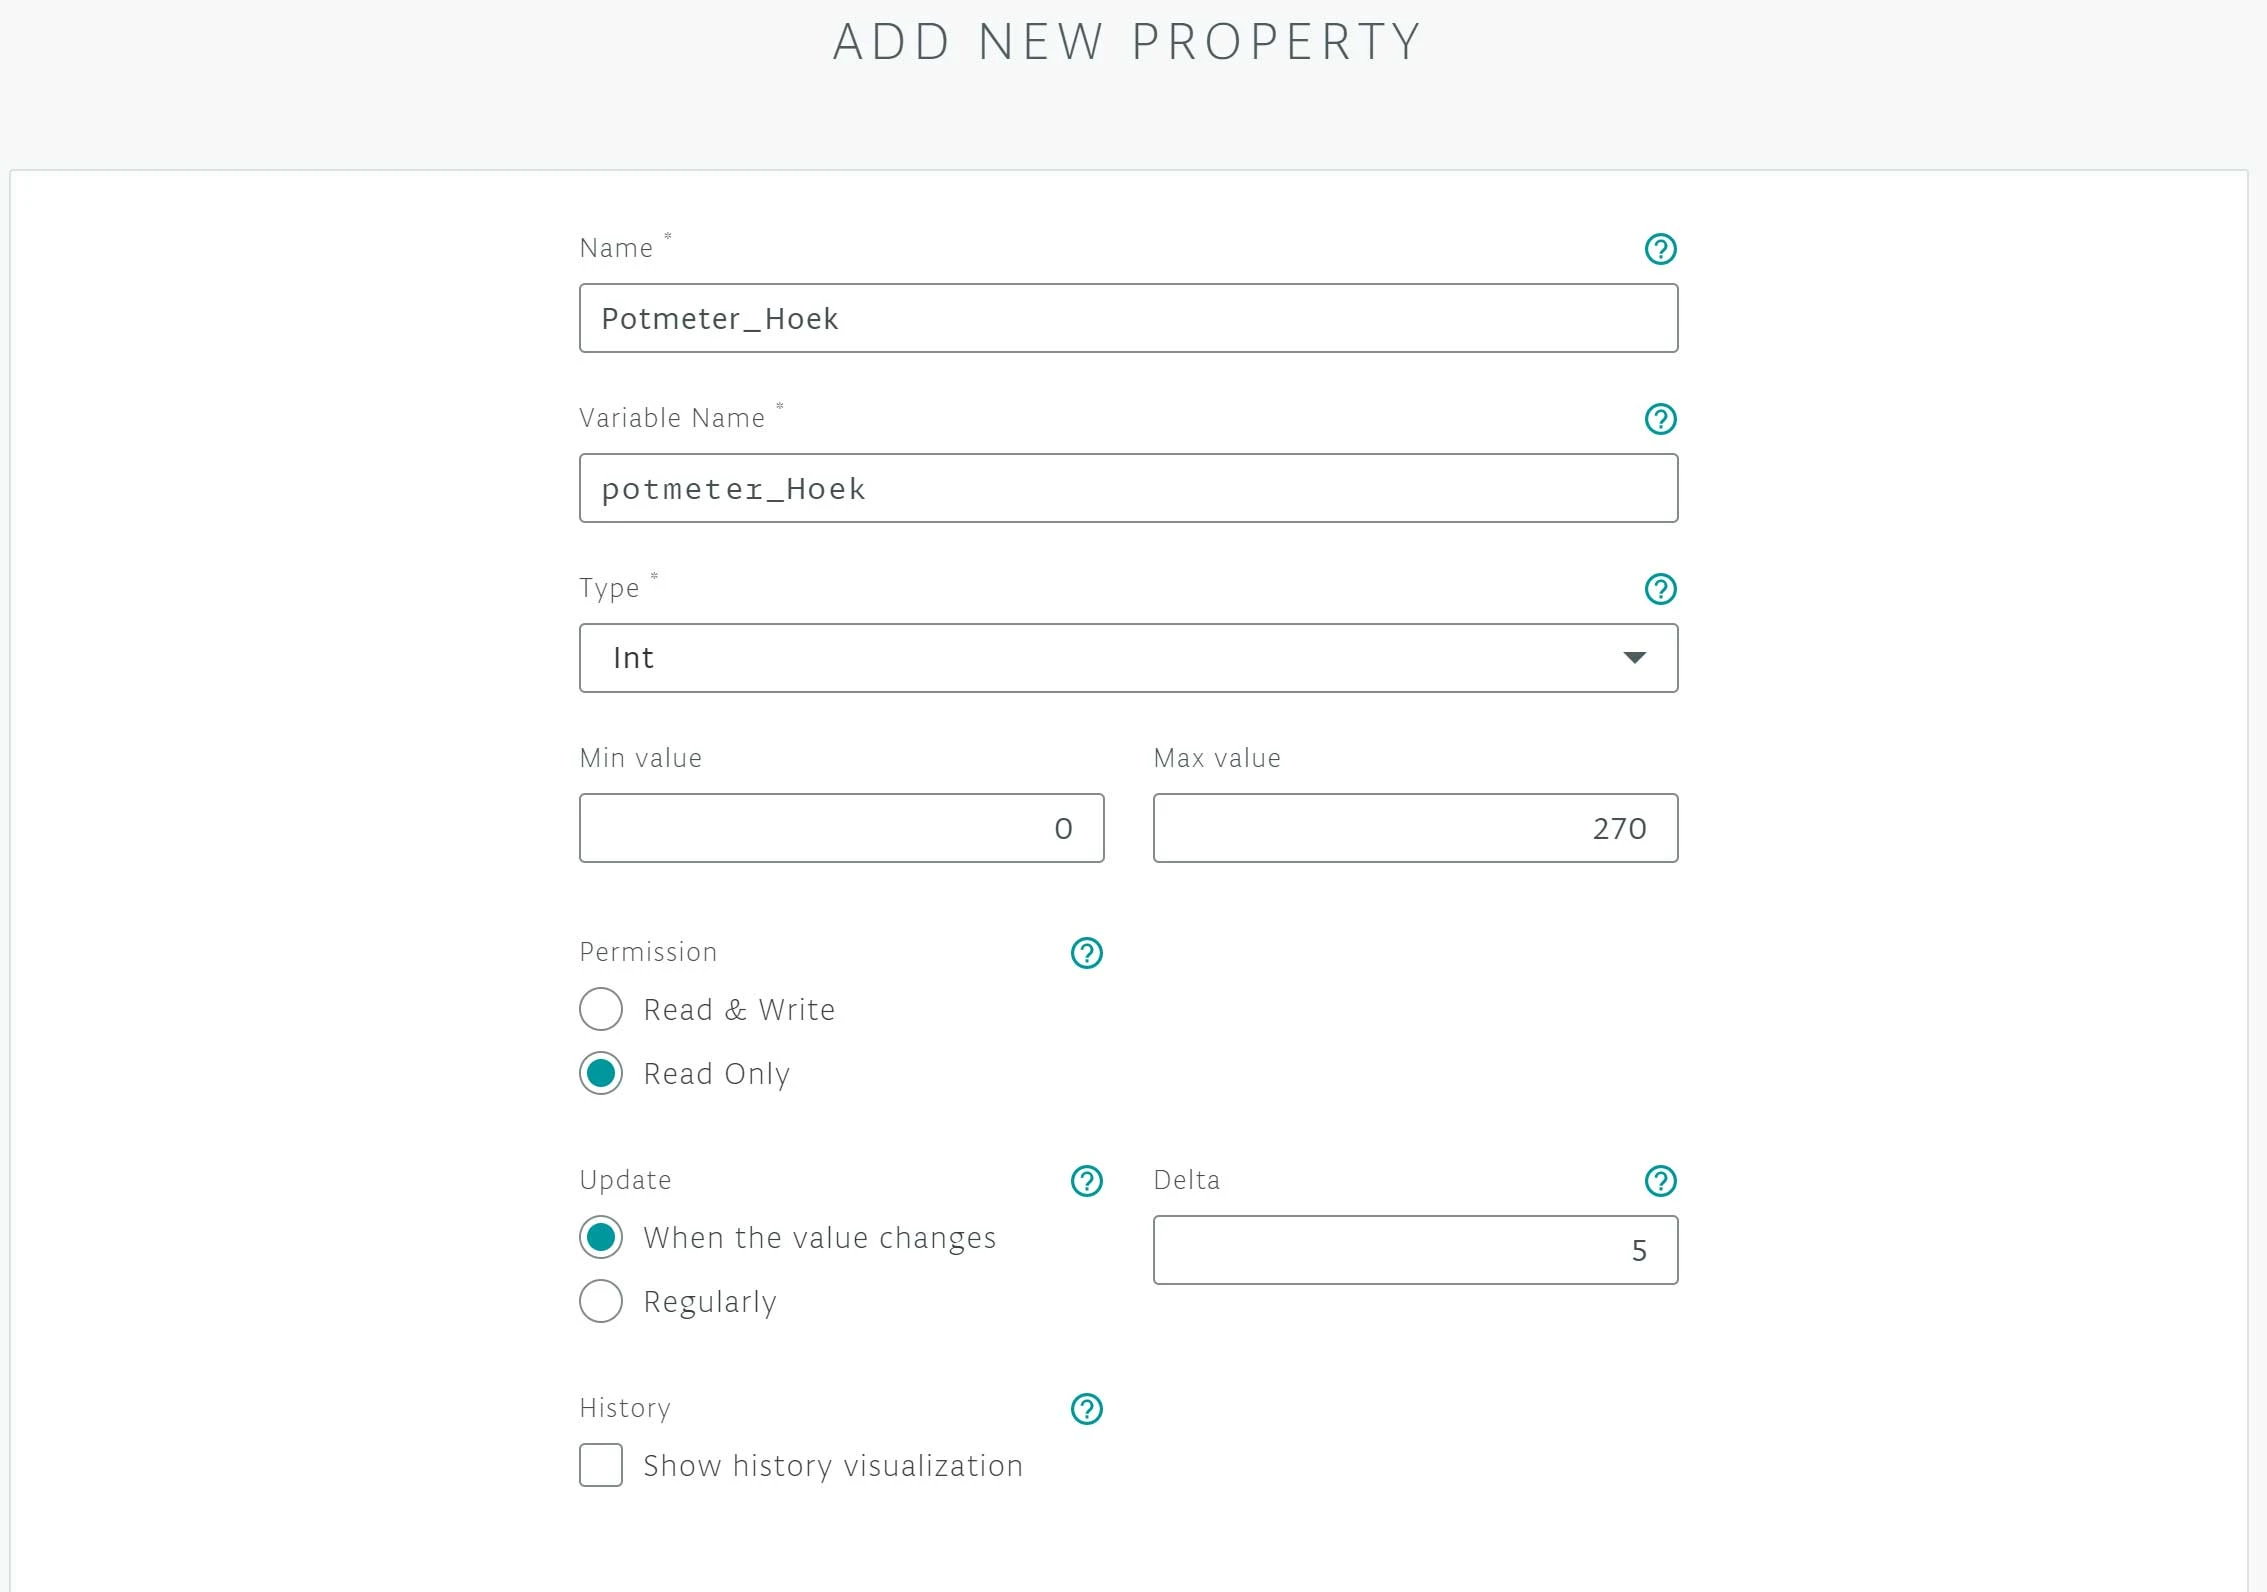The width and height of the screenshot is (2267, 1592).
Task: Click the Max value field showing 270
Action: pos(1415,828)
